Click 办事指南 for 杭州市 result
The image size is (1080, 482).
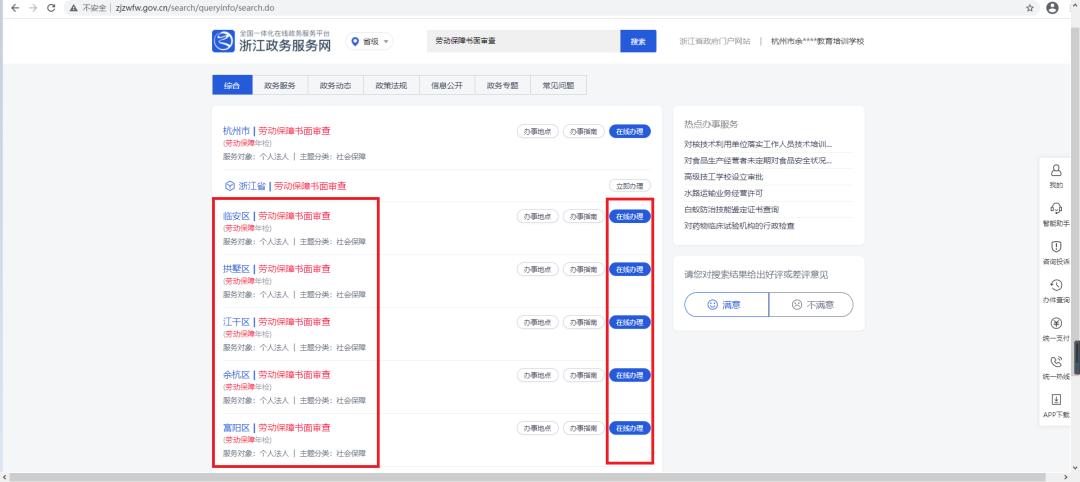point(583,132)
